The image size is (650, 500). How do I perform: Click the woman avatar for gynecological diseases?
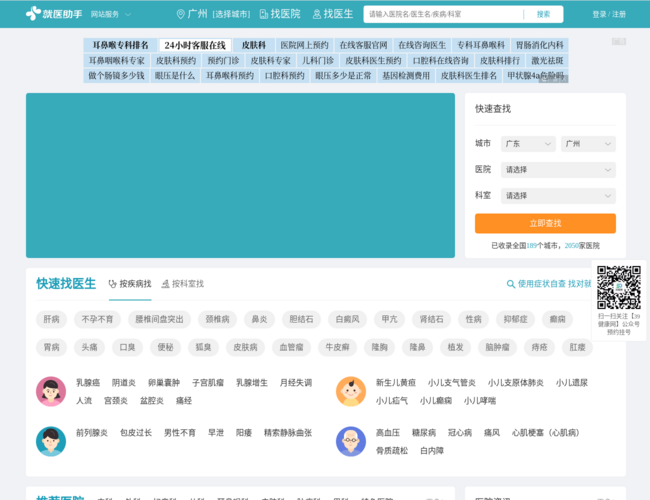(x=51, y=391)
